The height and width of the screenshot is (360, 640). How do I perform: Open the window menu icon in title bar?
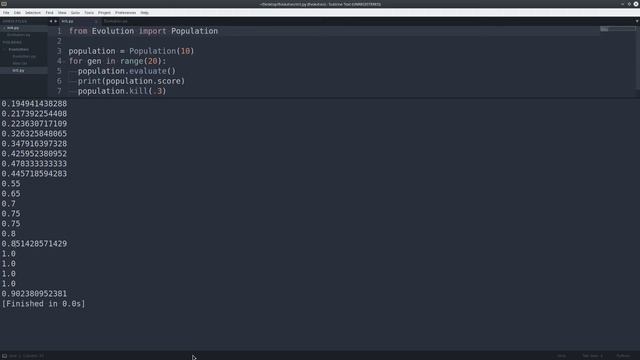click(x=4, y=4)
